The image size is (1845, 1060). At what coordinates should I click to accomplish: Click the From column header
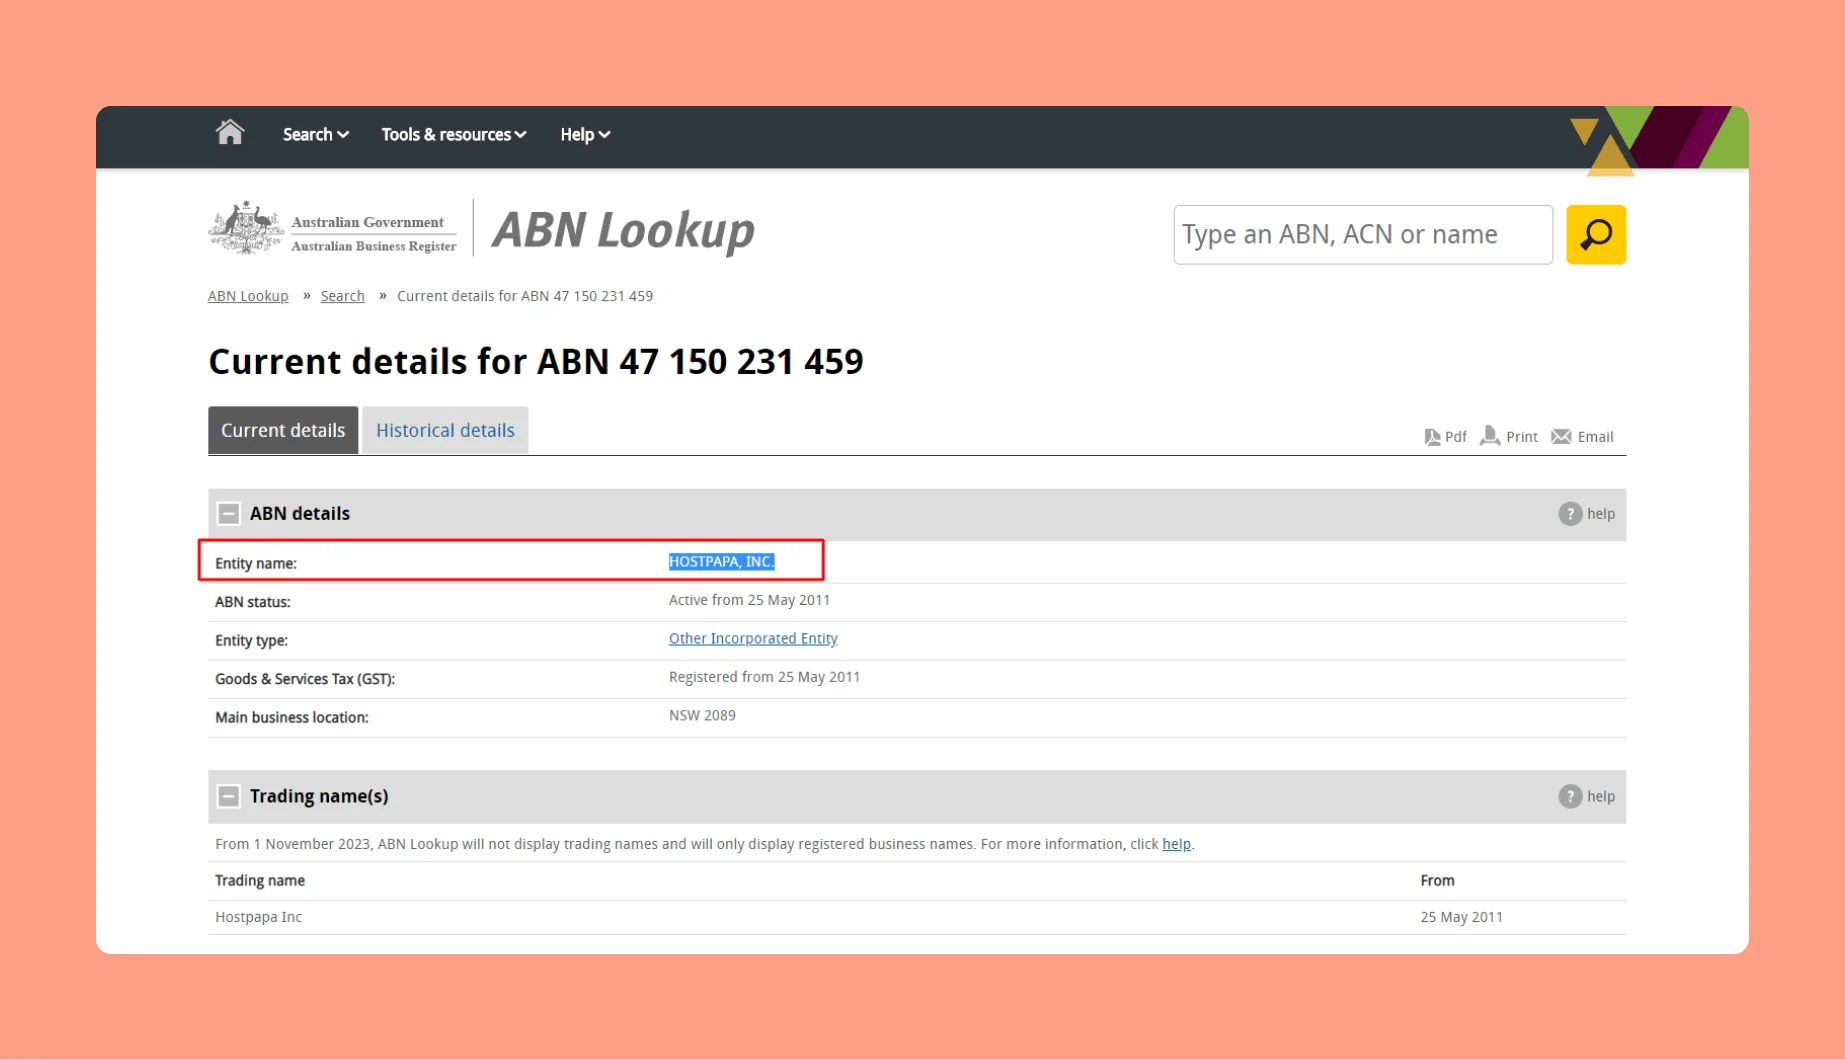coord(1437,881)
